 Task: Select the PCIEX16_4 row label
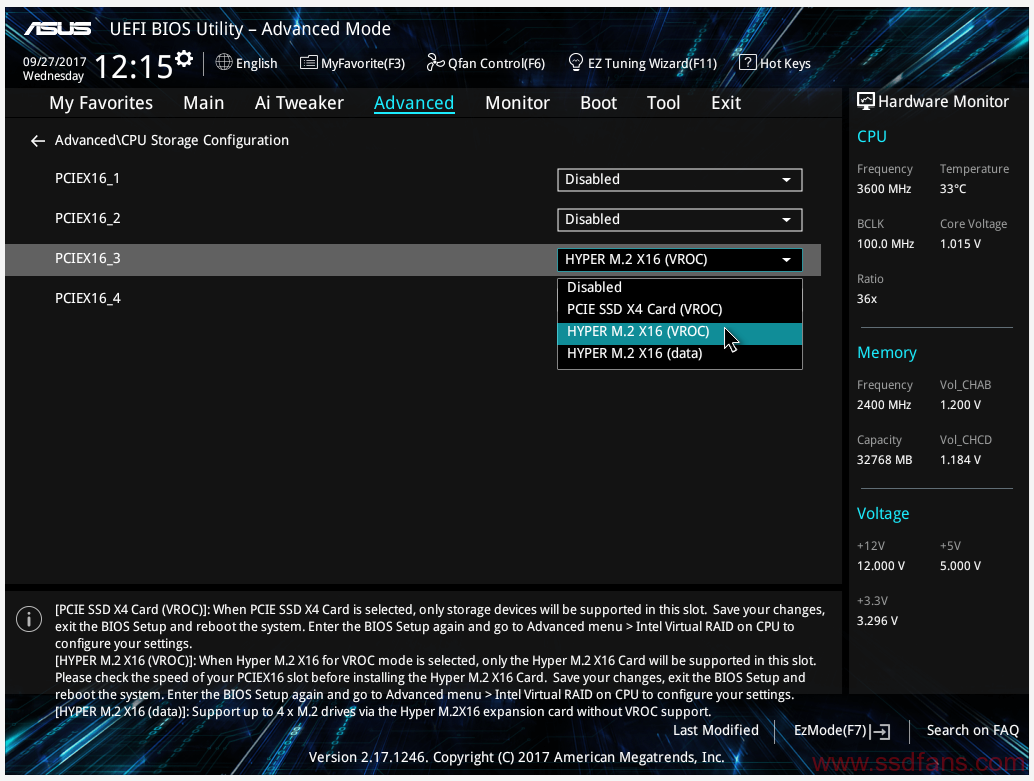click(88, 299)
